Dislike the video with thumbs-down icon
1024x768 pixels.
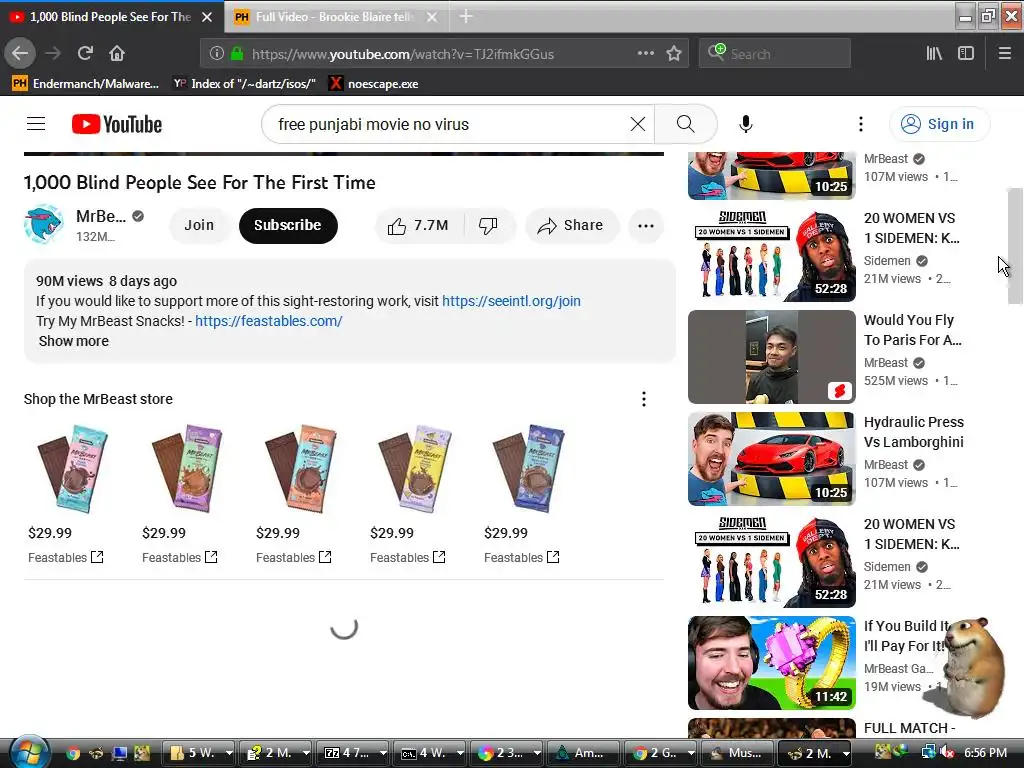(488, 225)
